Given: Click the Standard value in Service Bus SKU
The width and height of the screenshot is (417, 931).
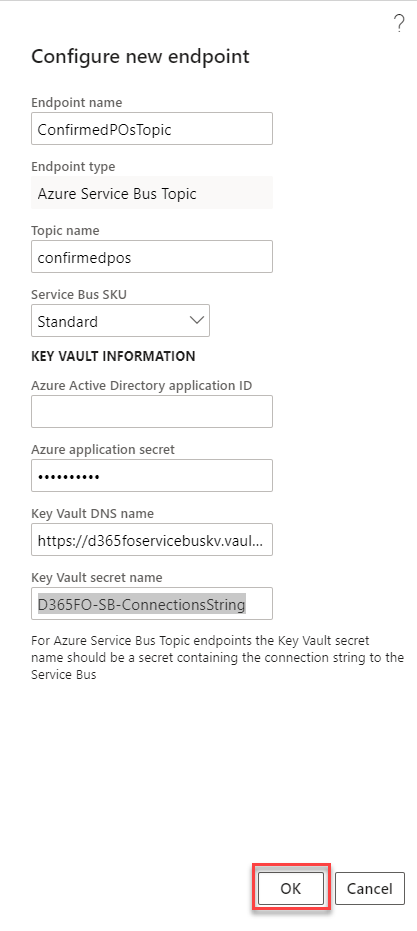Looking at the screenshot, I should [x=68, y=321].
